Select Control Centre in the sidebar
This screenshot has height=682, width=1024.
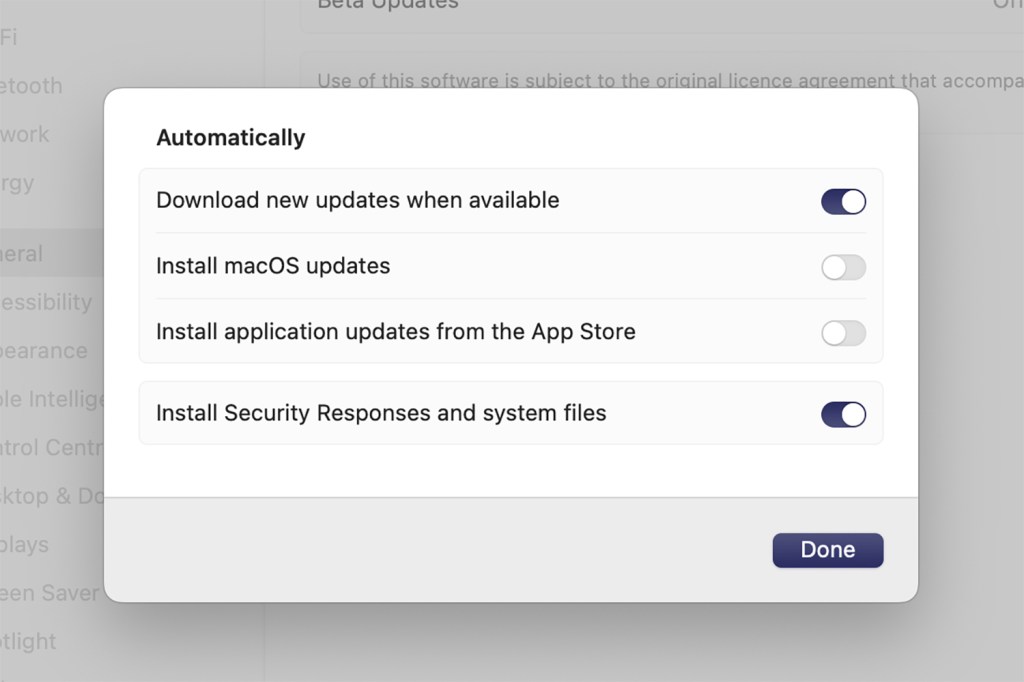pyautogui.click(x=52, y=447)
